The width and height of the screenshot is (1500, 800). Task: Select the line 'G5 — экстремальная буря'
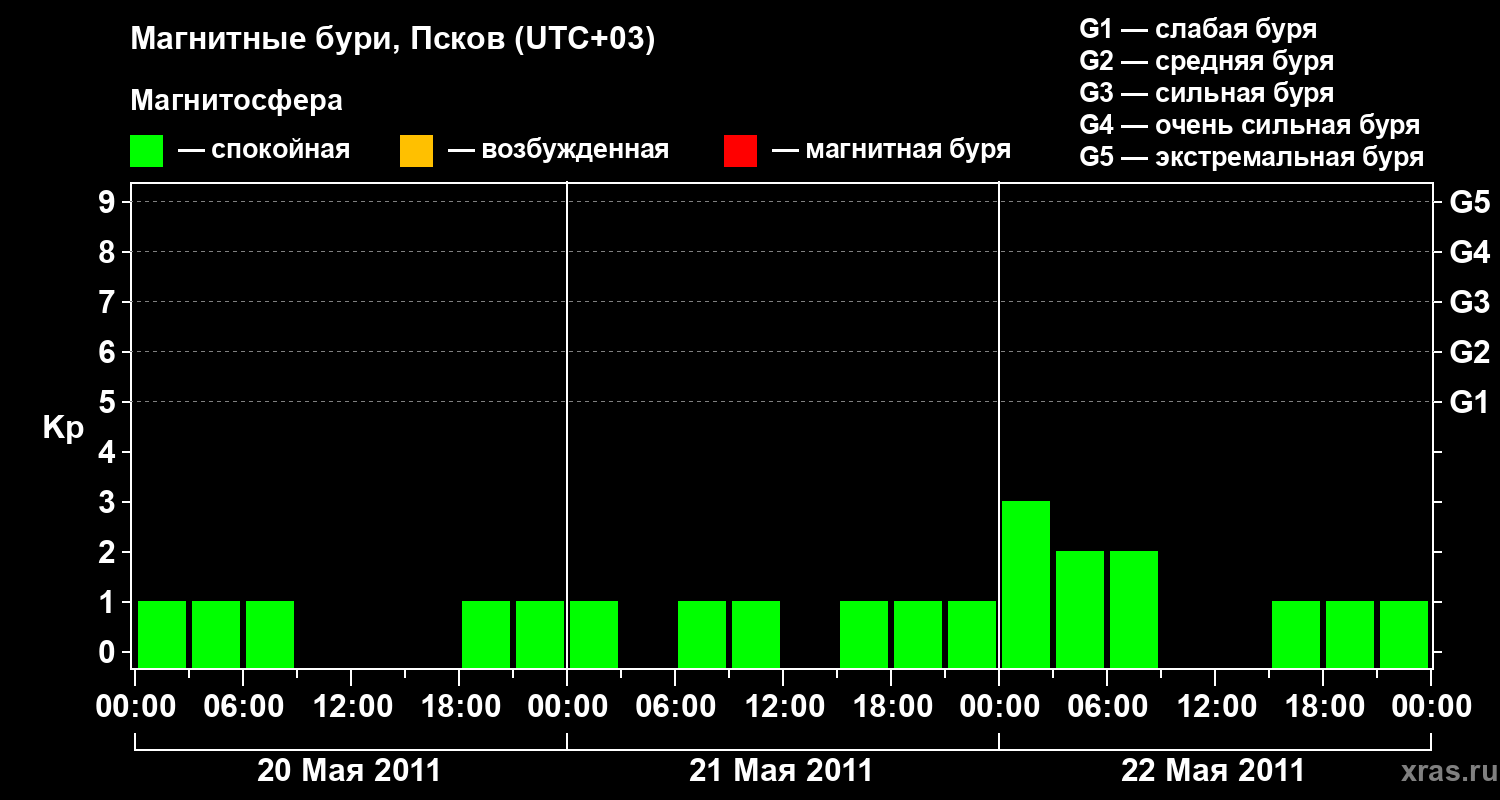tap(1251, 157)
